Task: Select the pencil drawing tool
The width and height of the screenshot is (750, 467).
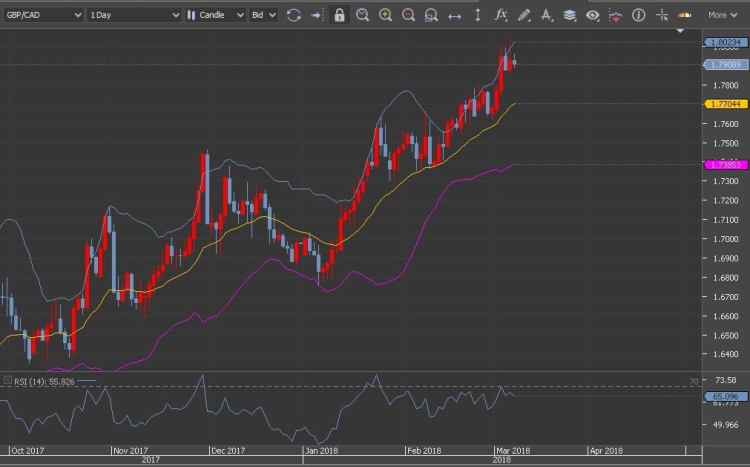Action: click(524, 15)
